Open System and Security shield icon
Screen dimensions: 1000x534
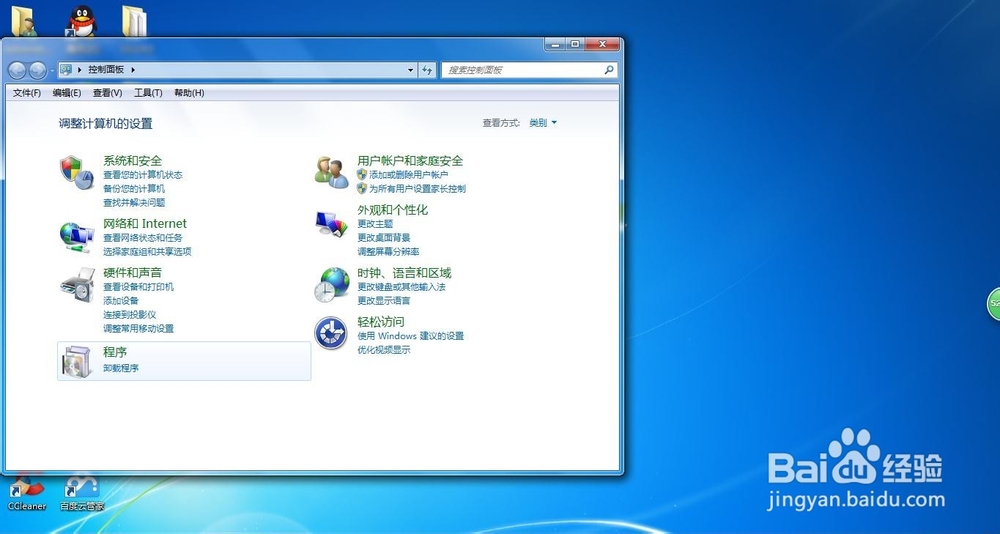77,172
